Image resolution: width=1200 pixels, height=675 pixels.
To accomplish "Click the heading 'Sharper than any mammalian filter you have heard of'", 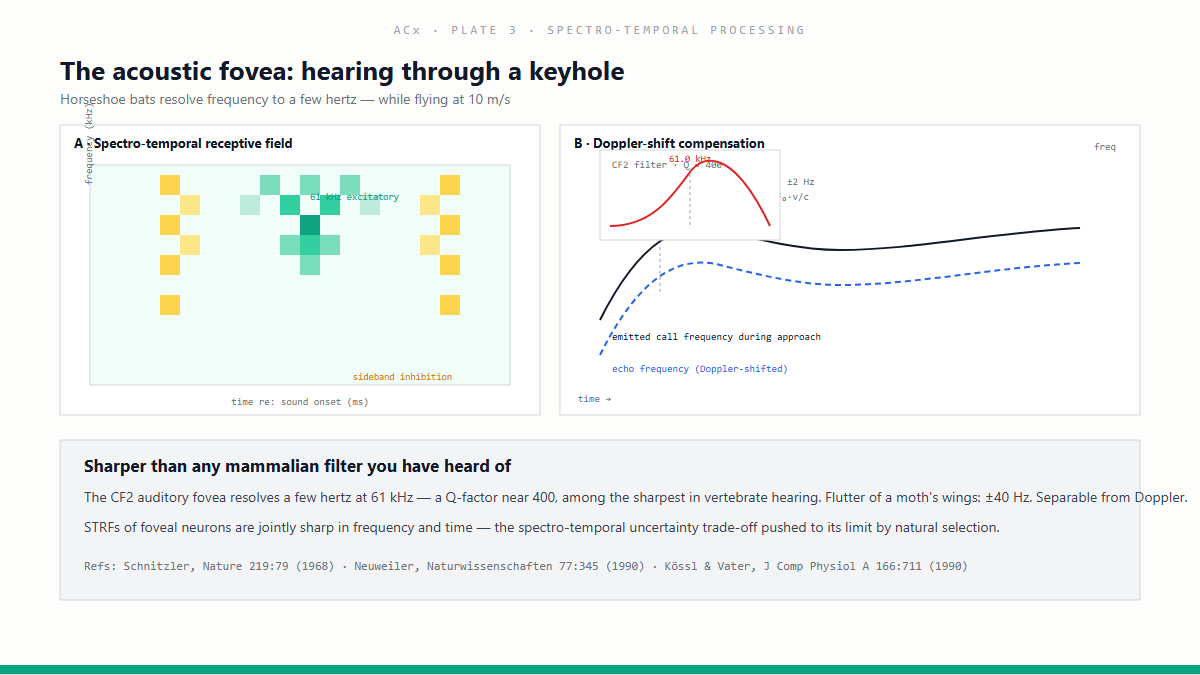I will tap(298, 467).
